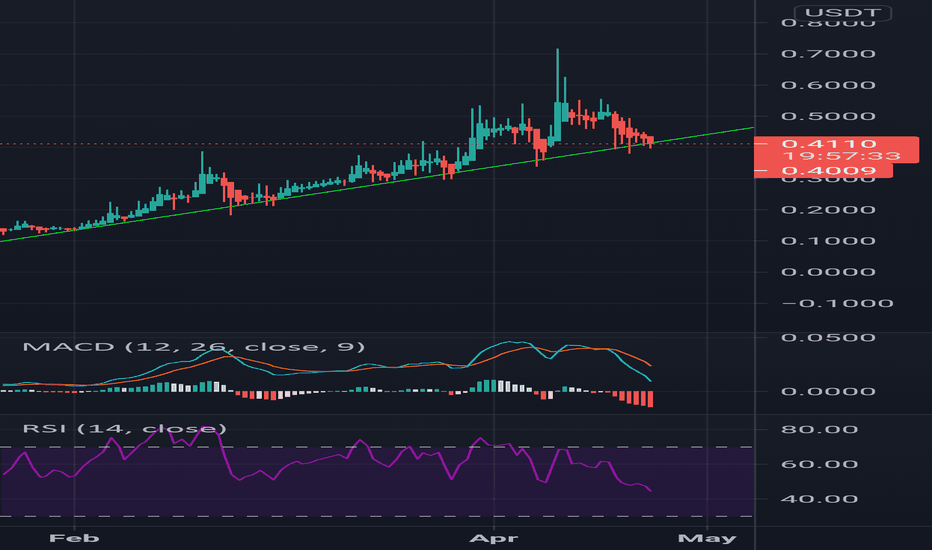Click the 60.00 RSI scale value

click(x=820, y=464)
